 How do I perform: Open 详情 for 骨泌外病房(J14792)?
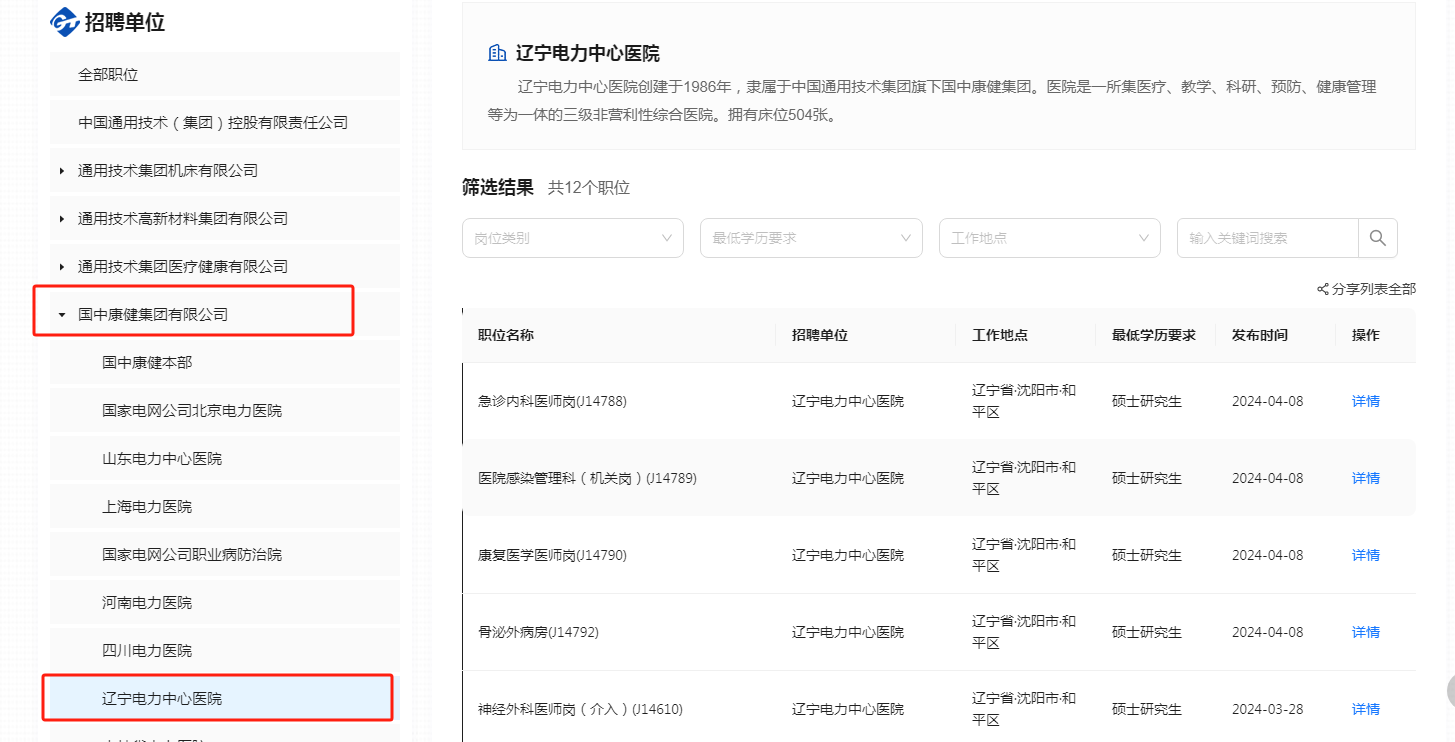click(1365, 632)
